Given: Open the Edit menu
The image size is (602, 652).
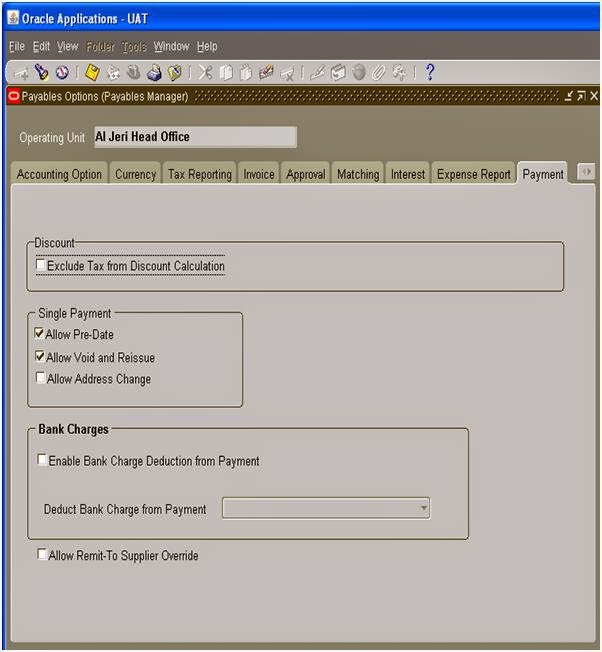Looking at the screenshot, I should 41,46.
